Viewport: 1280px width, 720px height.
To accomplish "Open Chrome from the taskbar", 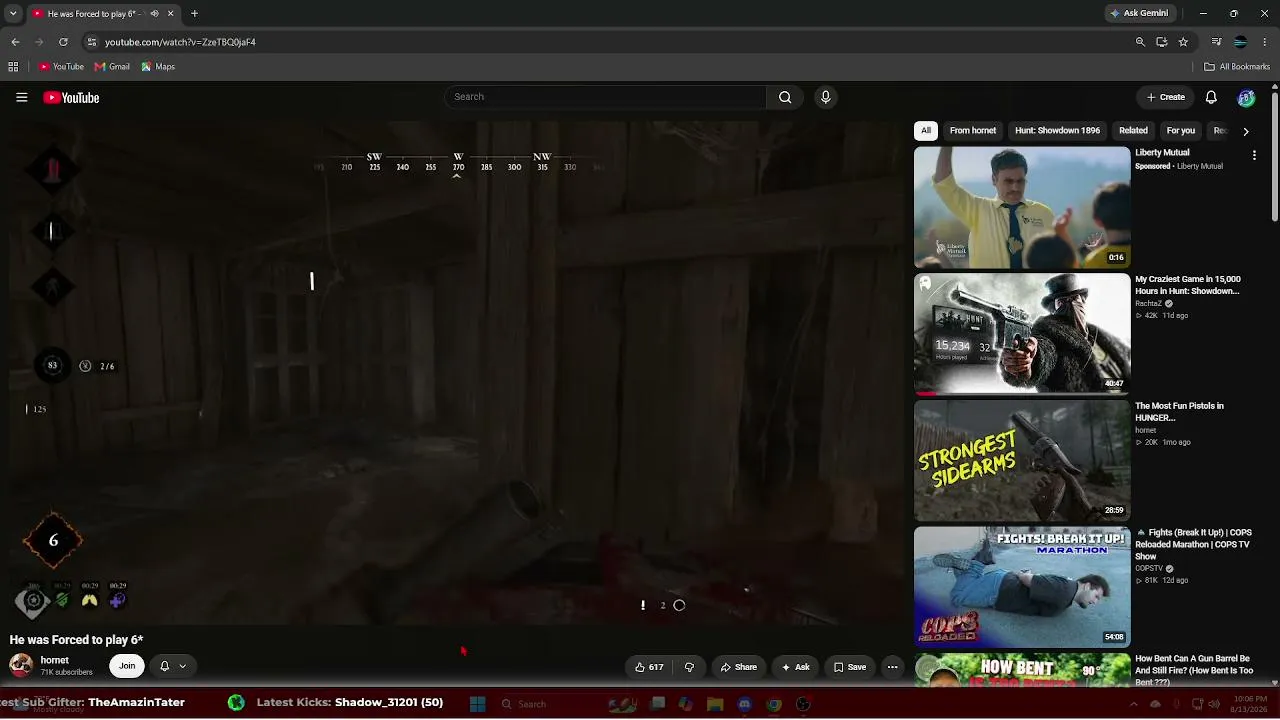I will click(774, 704).
